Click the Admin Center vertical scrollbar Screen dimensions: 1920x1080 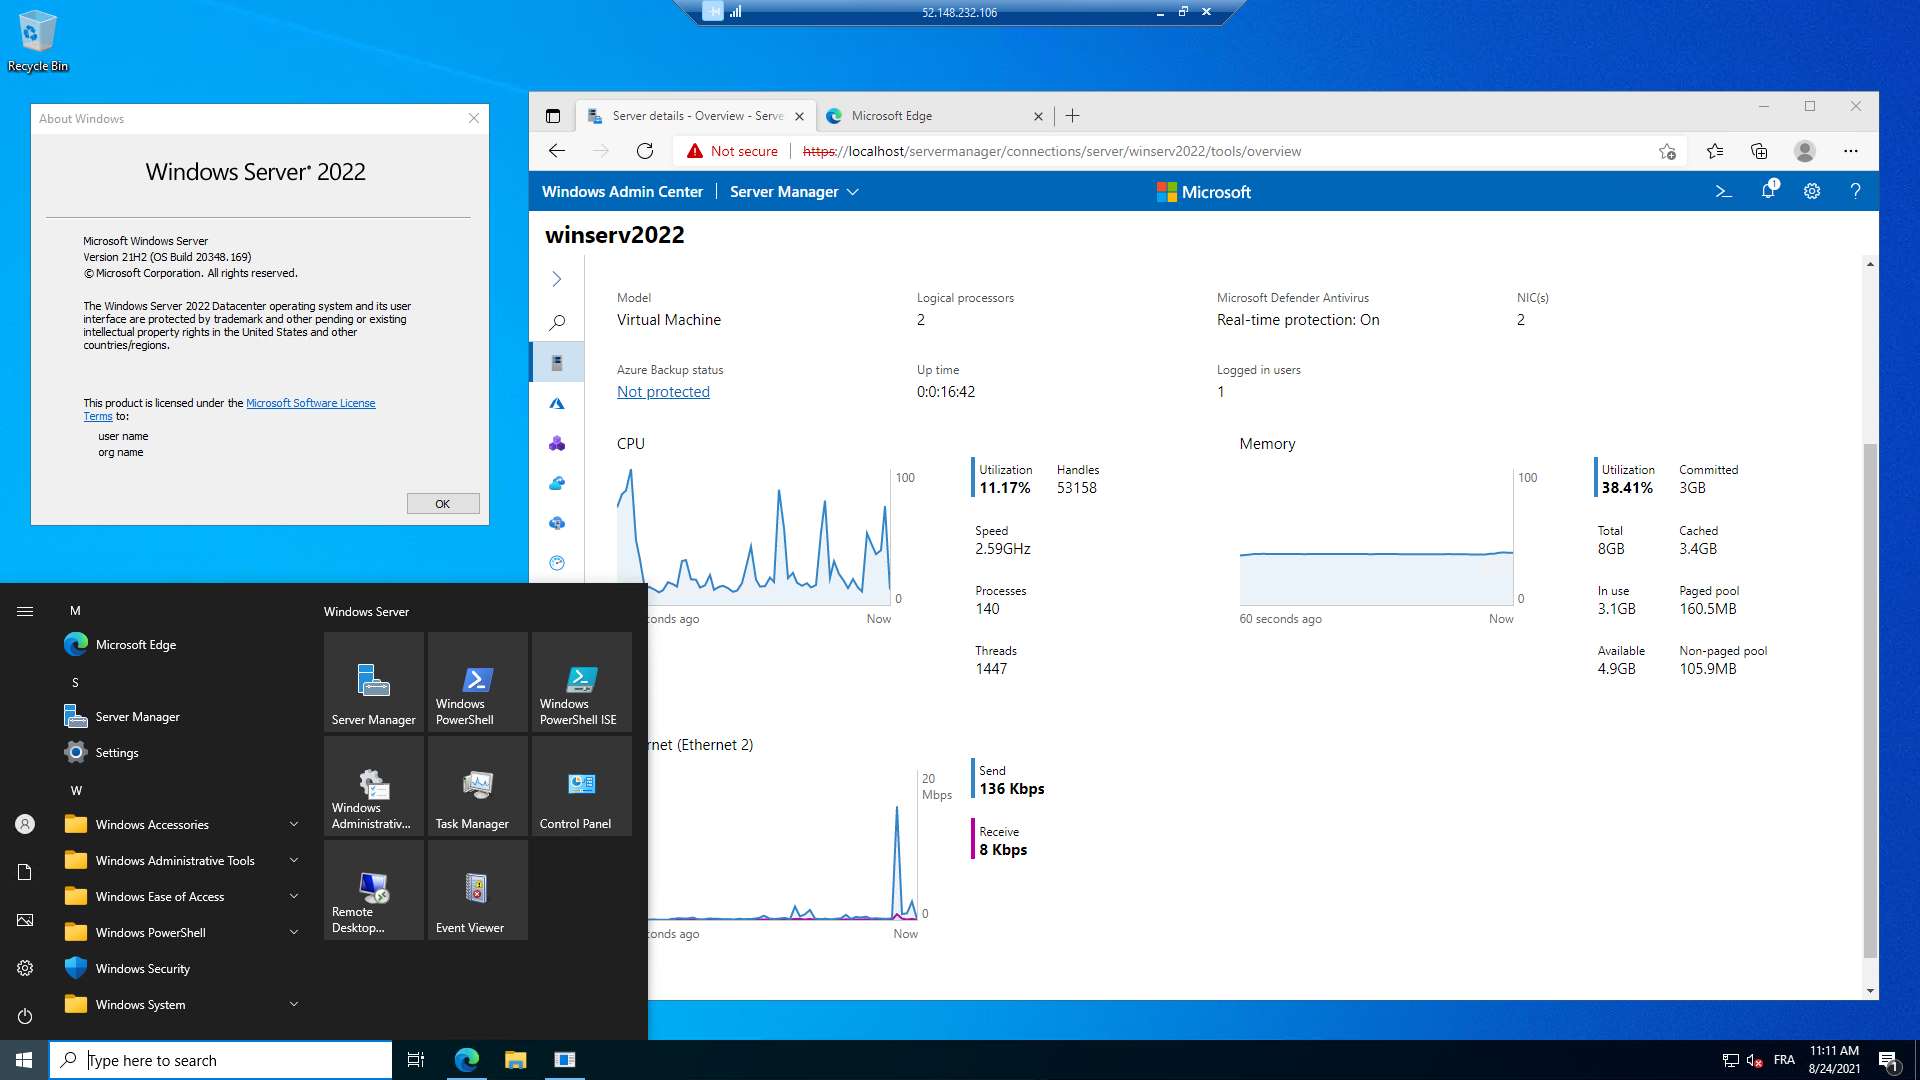coord(1870,700)
